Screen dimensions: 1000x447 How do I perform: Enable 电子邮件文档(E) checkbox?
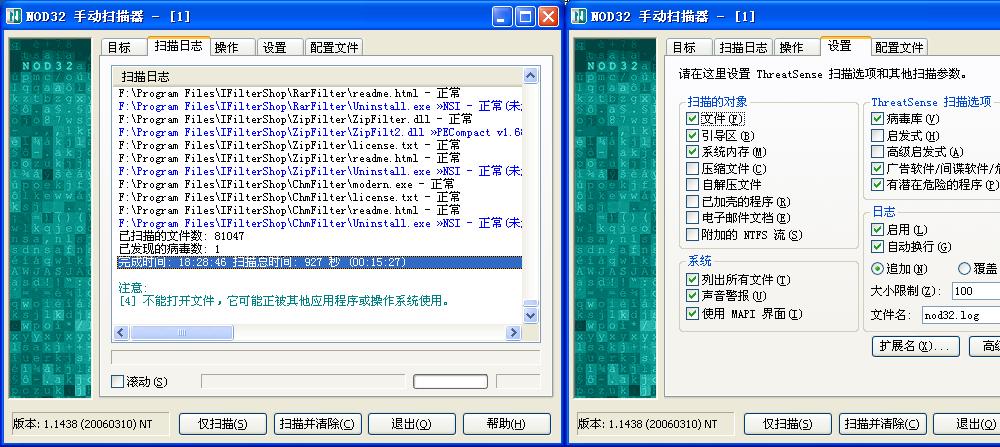pos(692,218)
